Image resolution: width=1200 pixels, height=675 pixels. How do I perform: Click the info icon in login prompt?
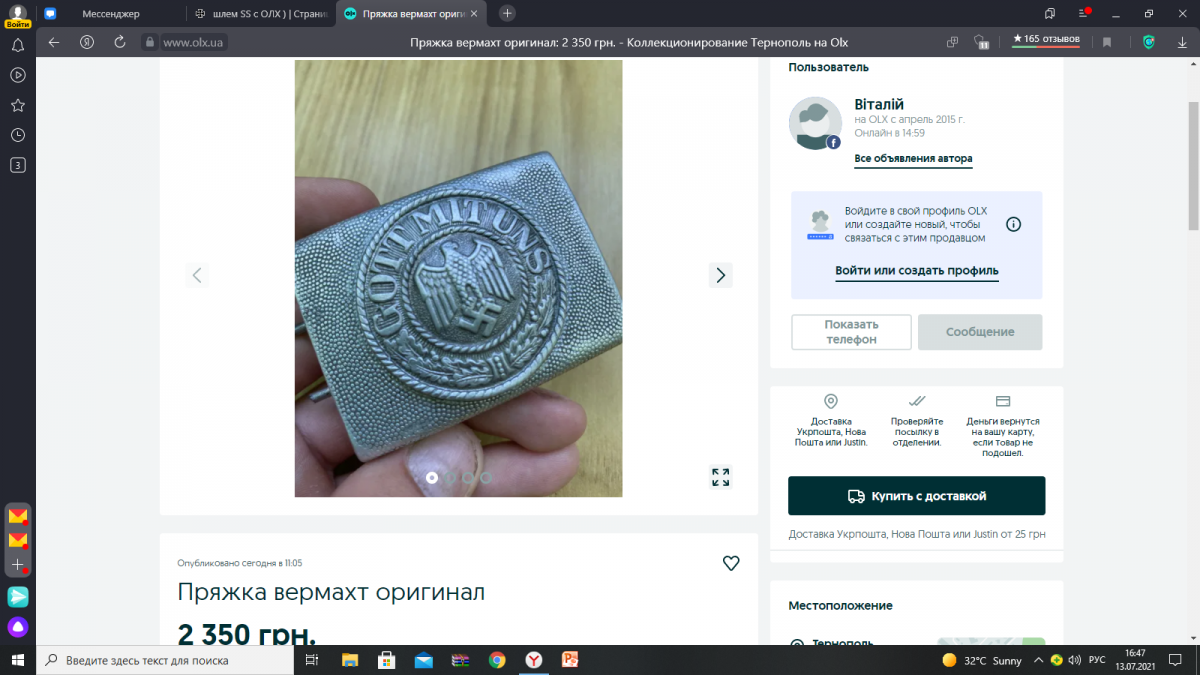1013,224
